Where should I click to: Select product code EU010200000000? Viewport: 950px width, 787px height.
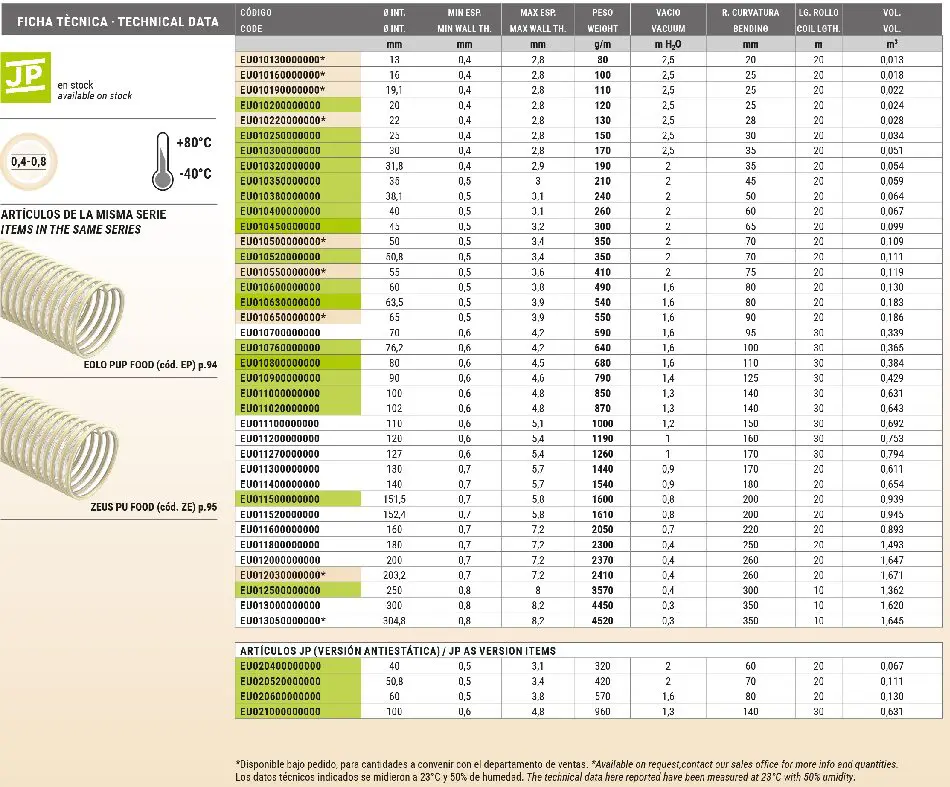(x=281, y=105)
